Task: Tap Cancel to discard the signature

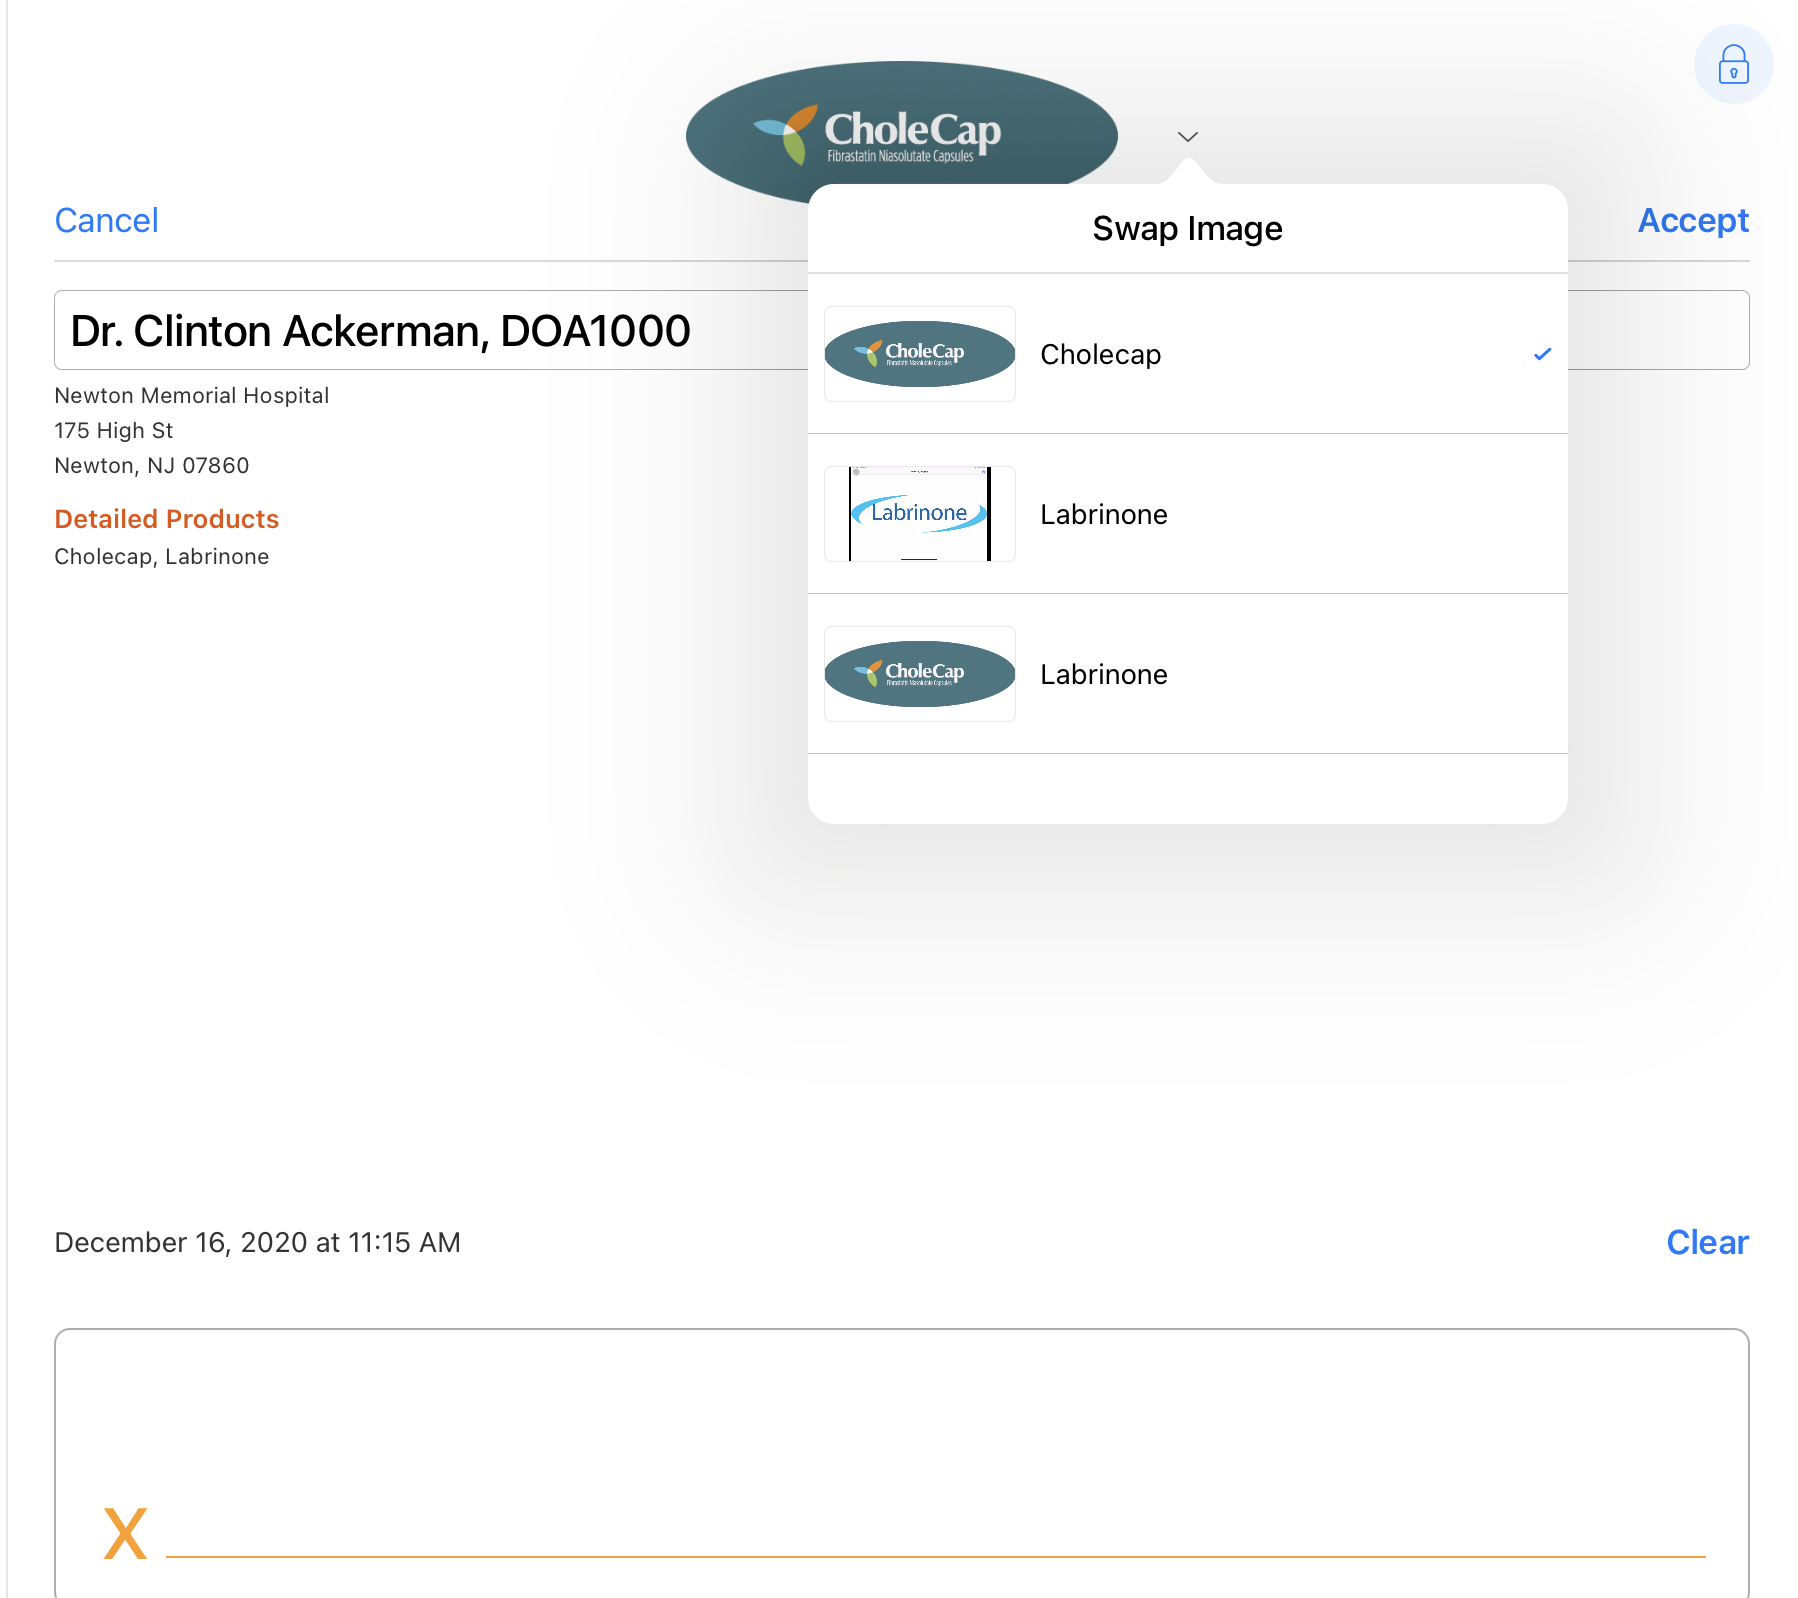Action: [106, 220]
